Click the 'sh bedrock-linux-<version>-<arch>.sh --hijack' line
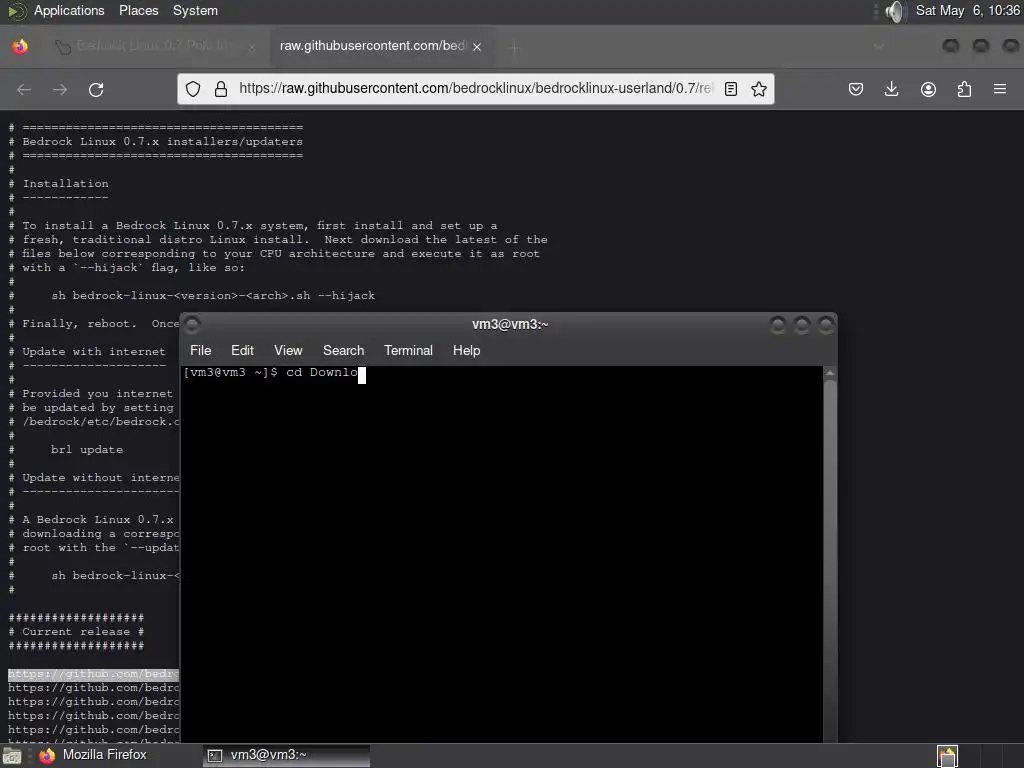Viewport: 1024px width, 768px height. tap(214, 296)
